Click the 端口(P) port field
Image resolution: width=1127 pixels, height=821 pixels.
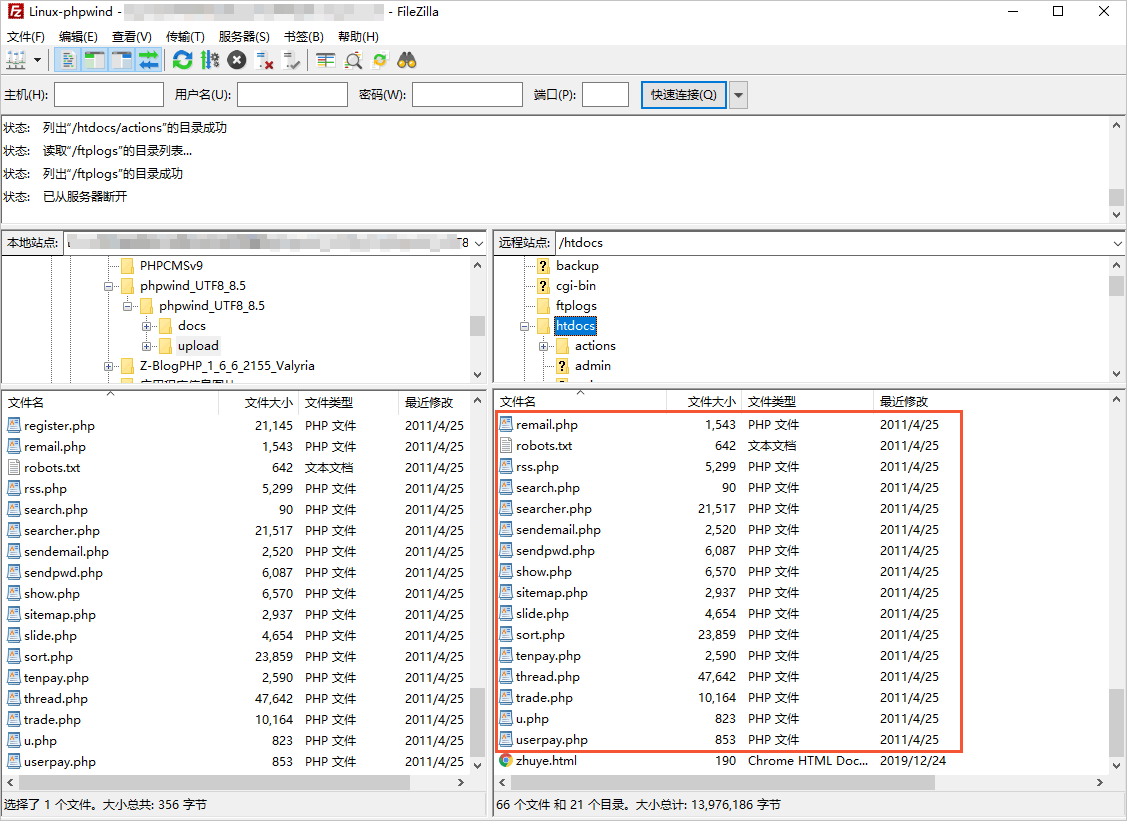tap(605, 95)
